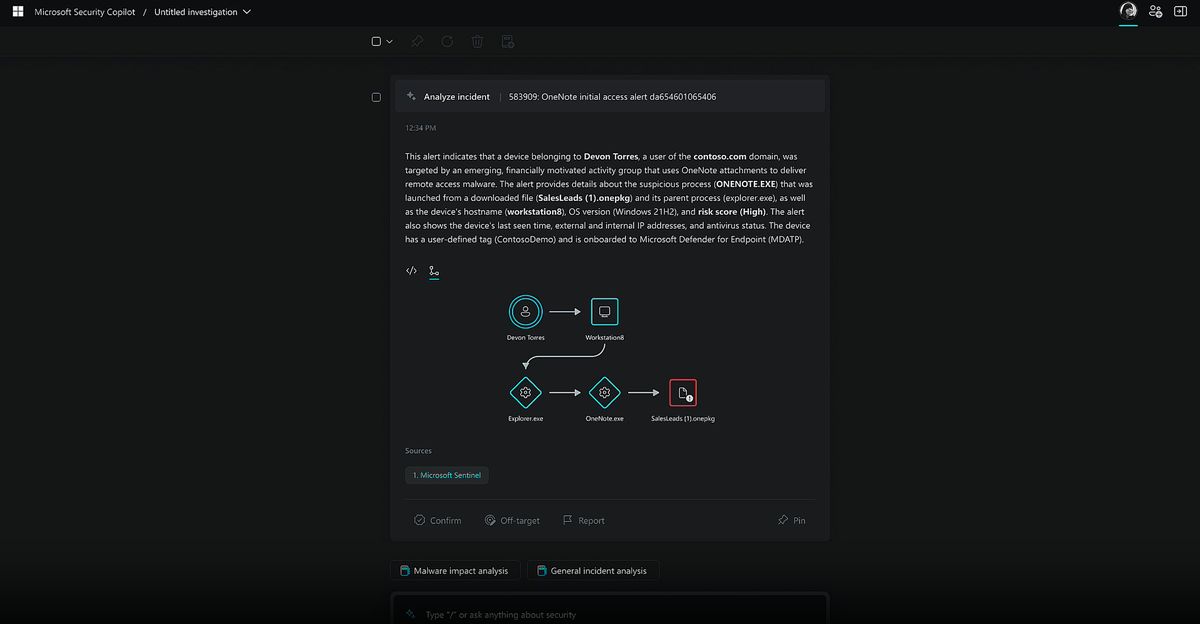Toggle the select-all checkbox in the toolbar
This screenshot has height=624, width=1200.
tap(376, 41)
